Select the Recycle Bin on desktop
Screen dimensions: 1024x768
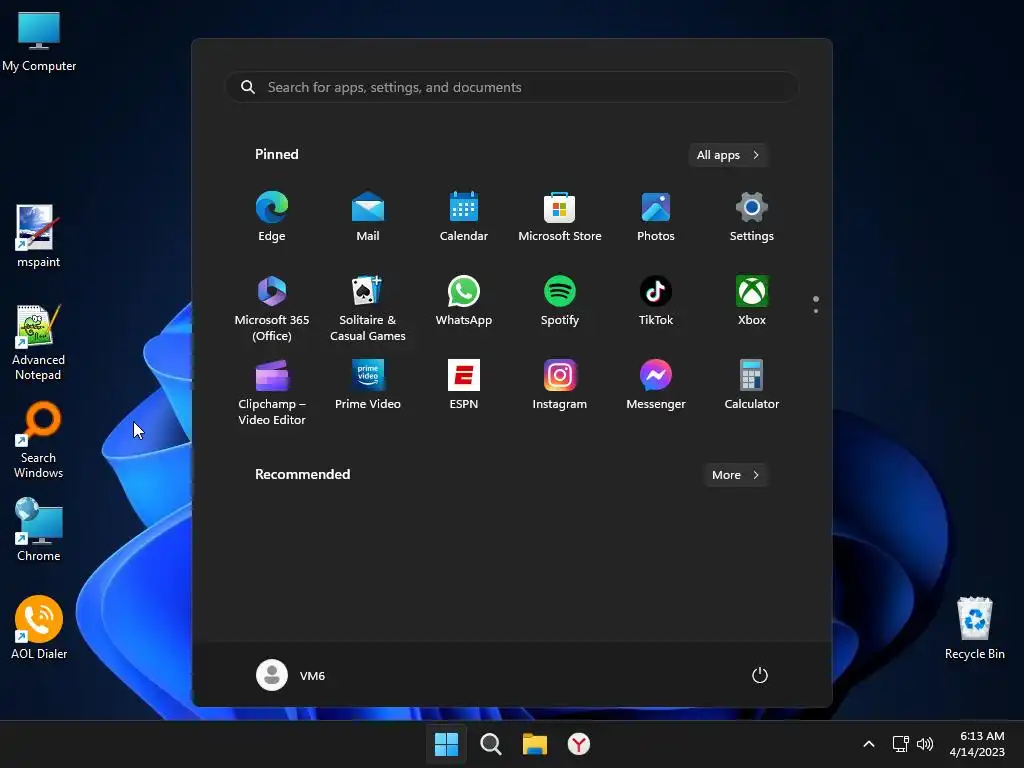(974, 628)
